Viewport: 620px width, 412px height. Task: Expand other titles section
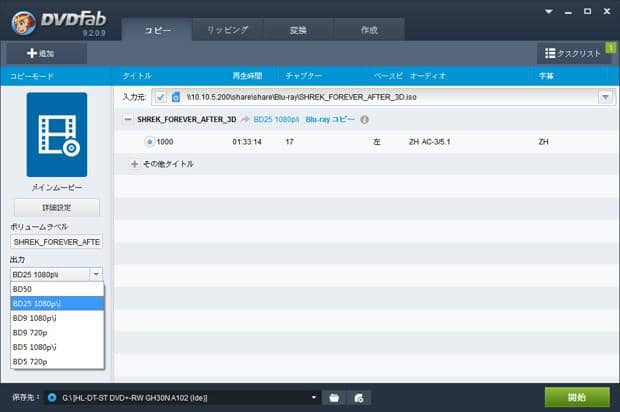pos(134,164)
